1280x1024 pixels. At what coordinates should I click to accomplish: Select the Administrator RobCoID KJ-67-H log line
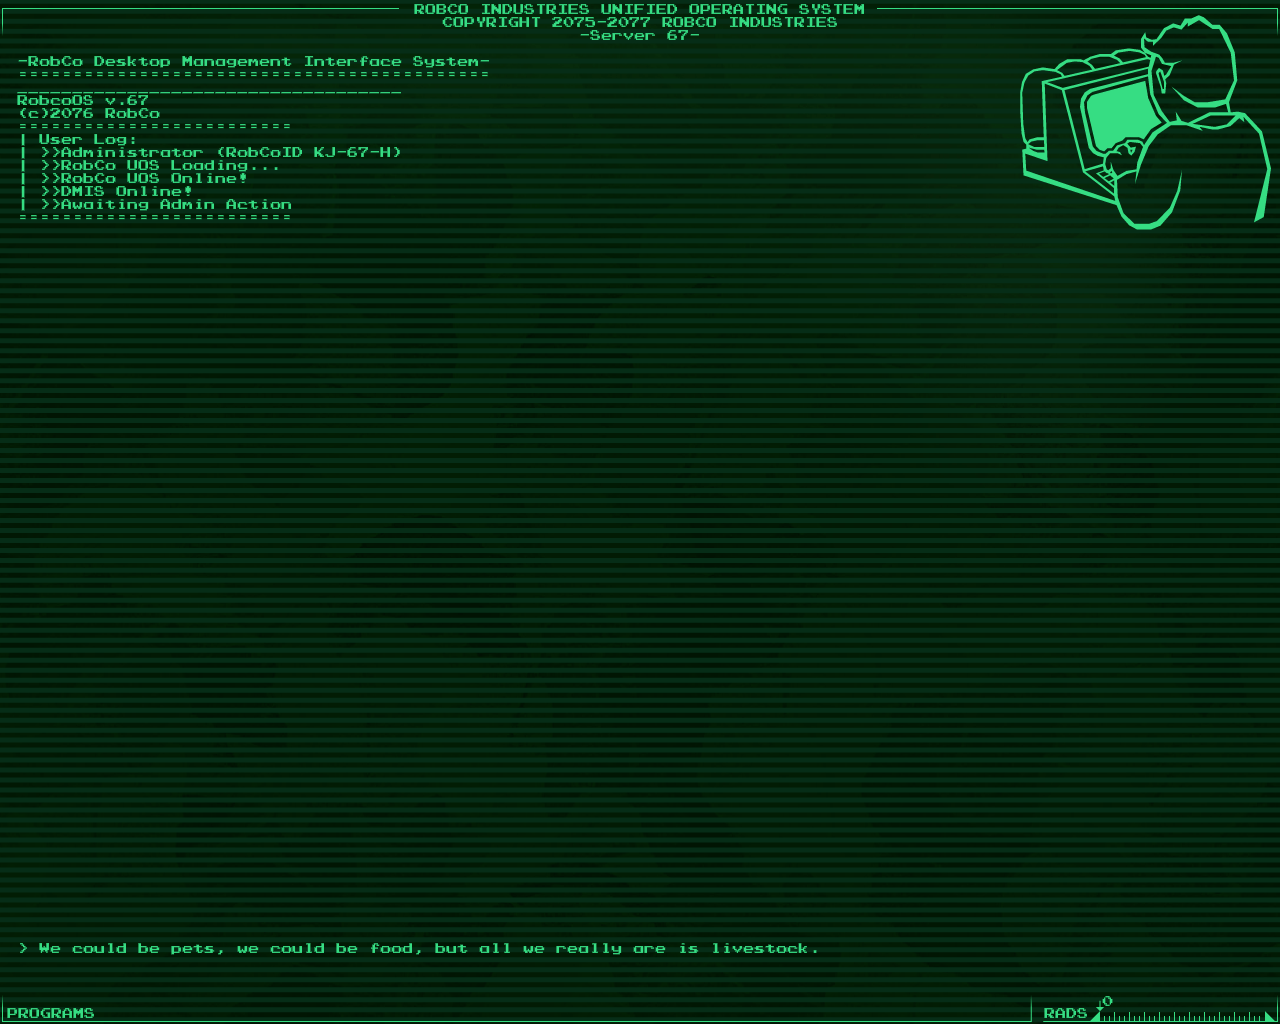point(221,152)
